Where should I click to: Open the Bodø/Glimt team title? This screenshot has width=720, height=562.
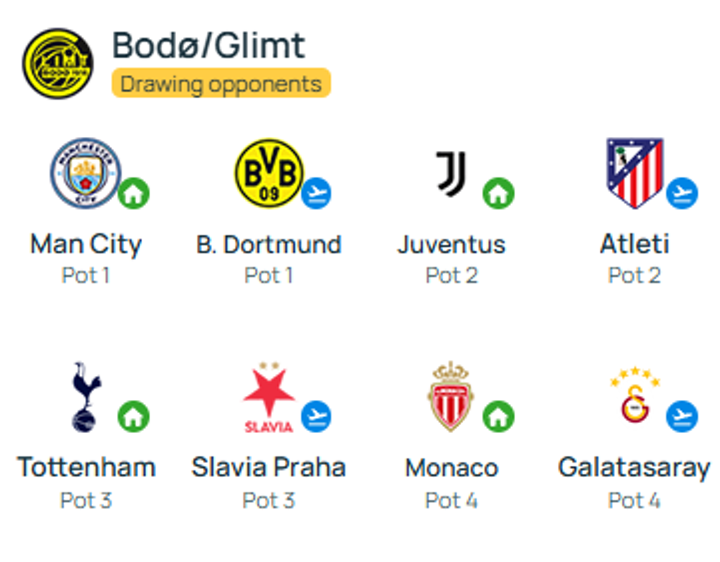tap(208, 45)
